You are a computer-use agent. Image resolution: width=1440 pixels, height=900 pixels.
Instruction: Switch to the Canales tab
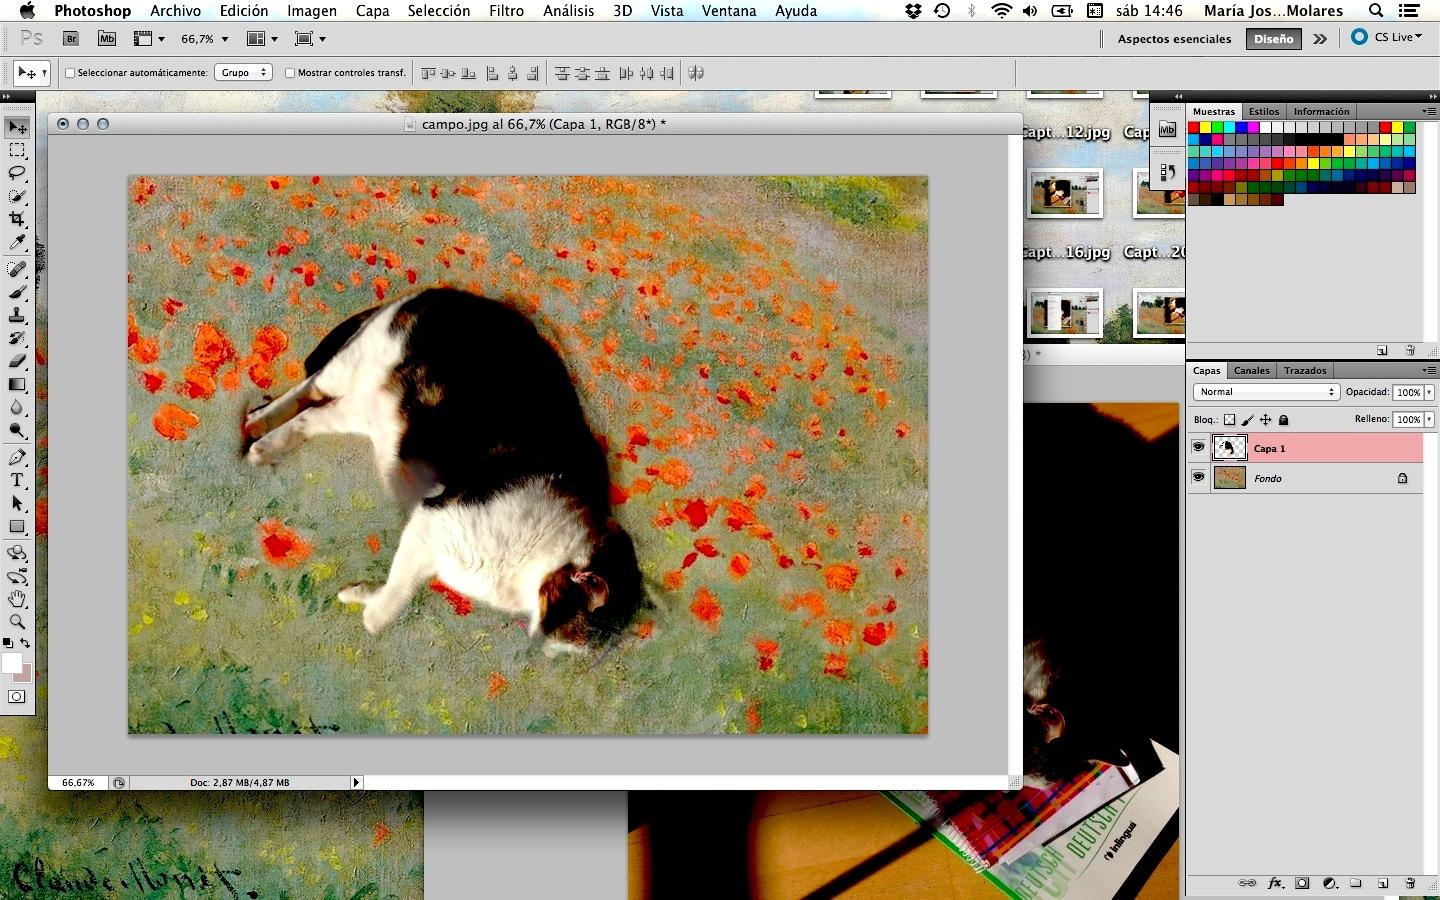click(1251, 370)
